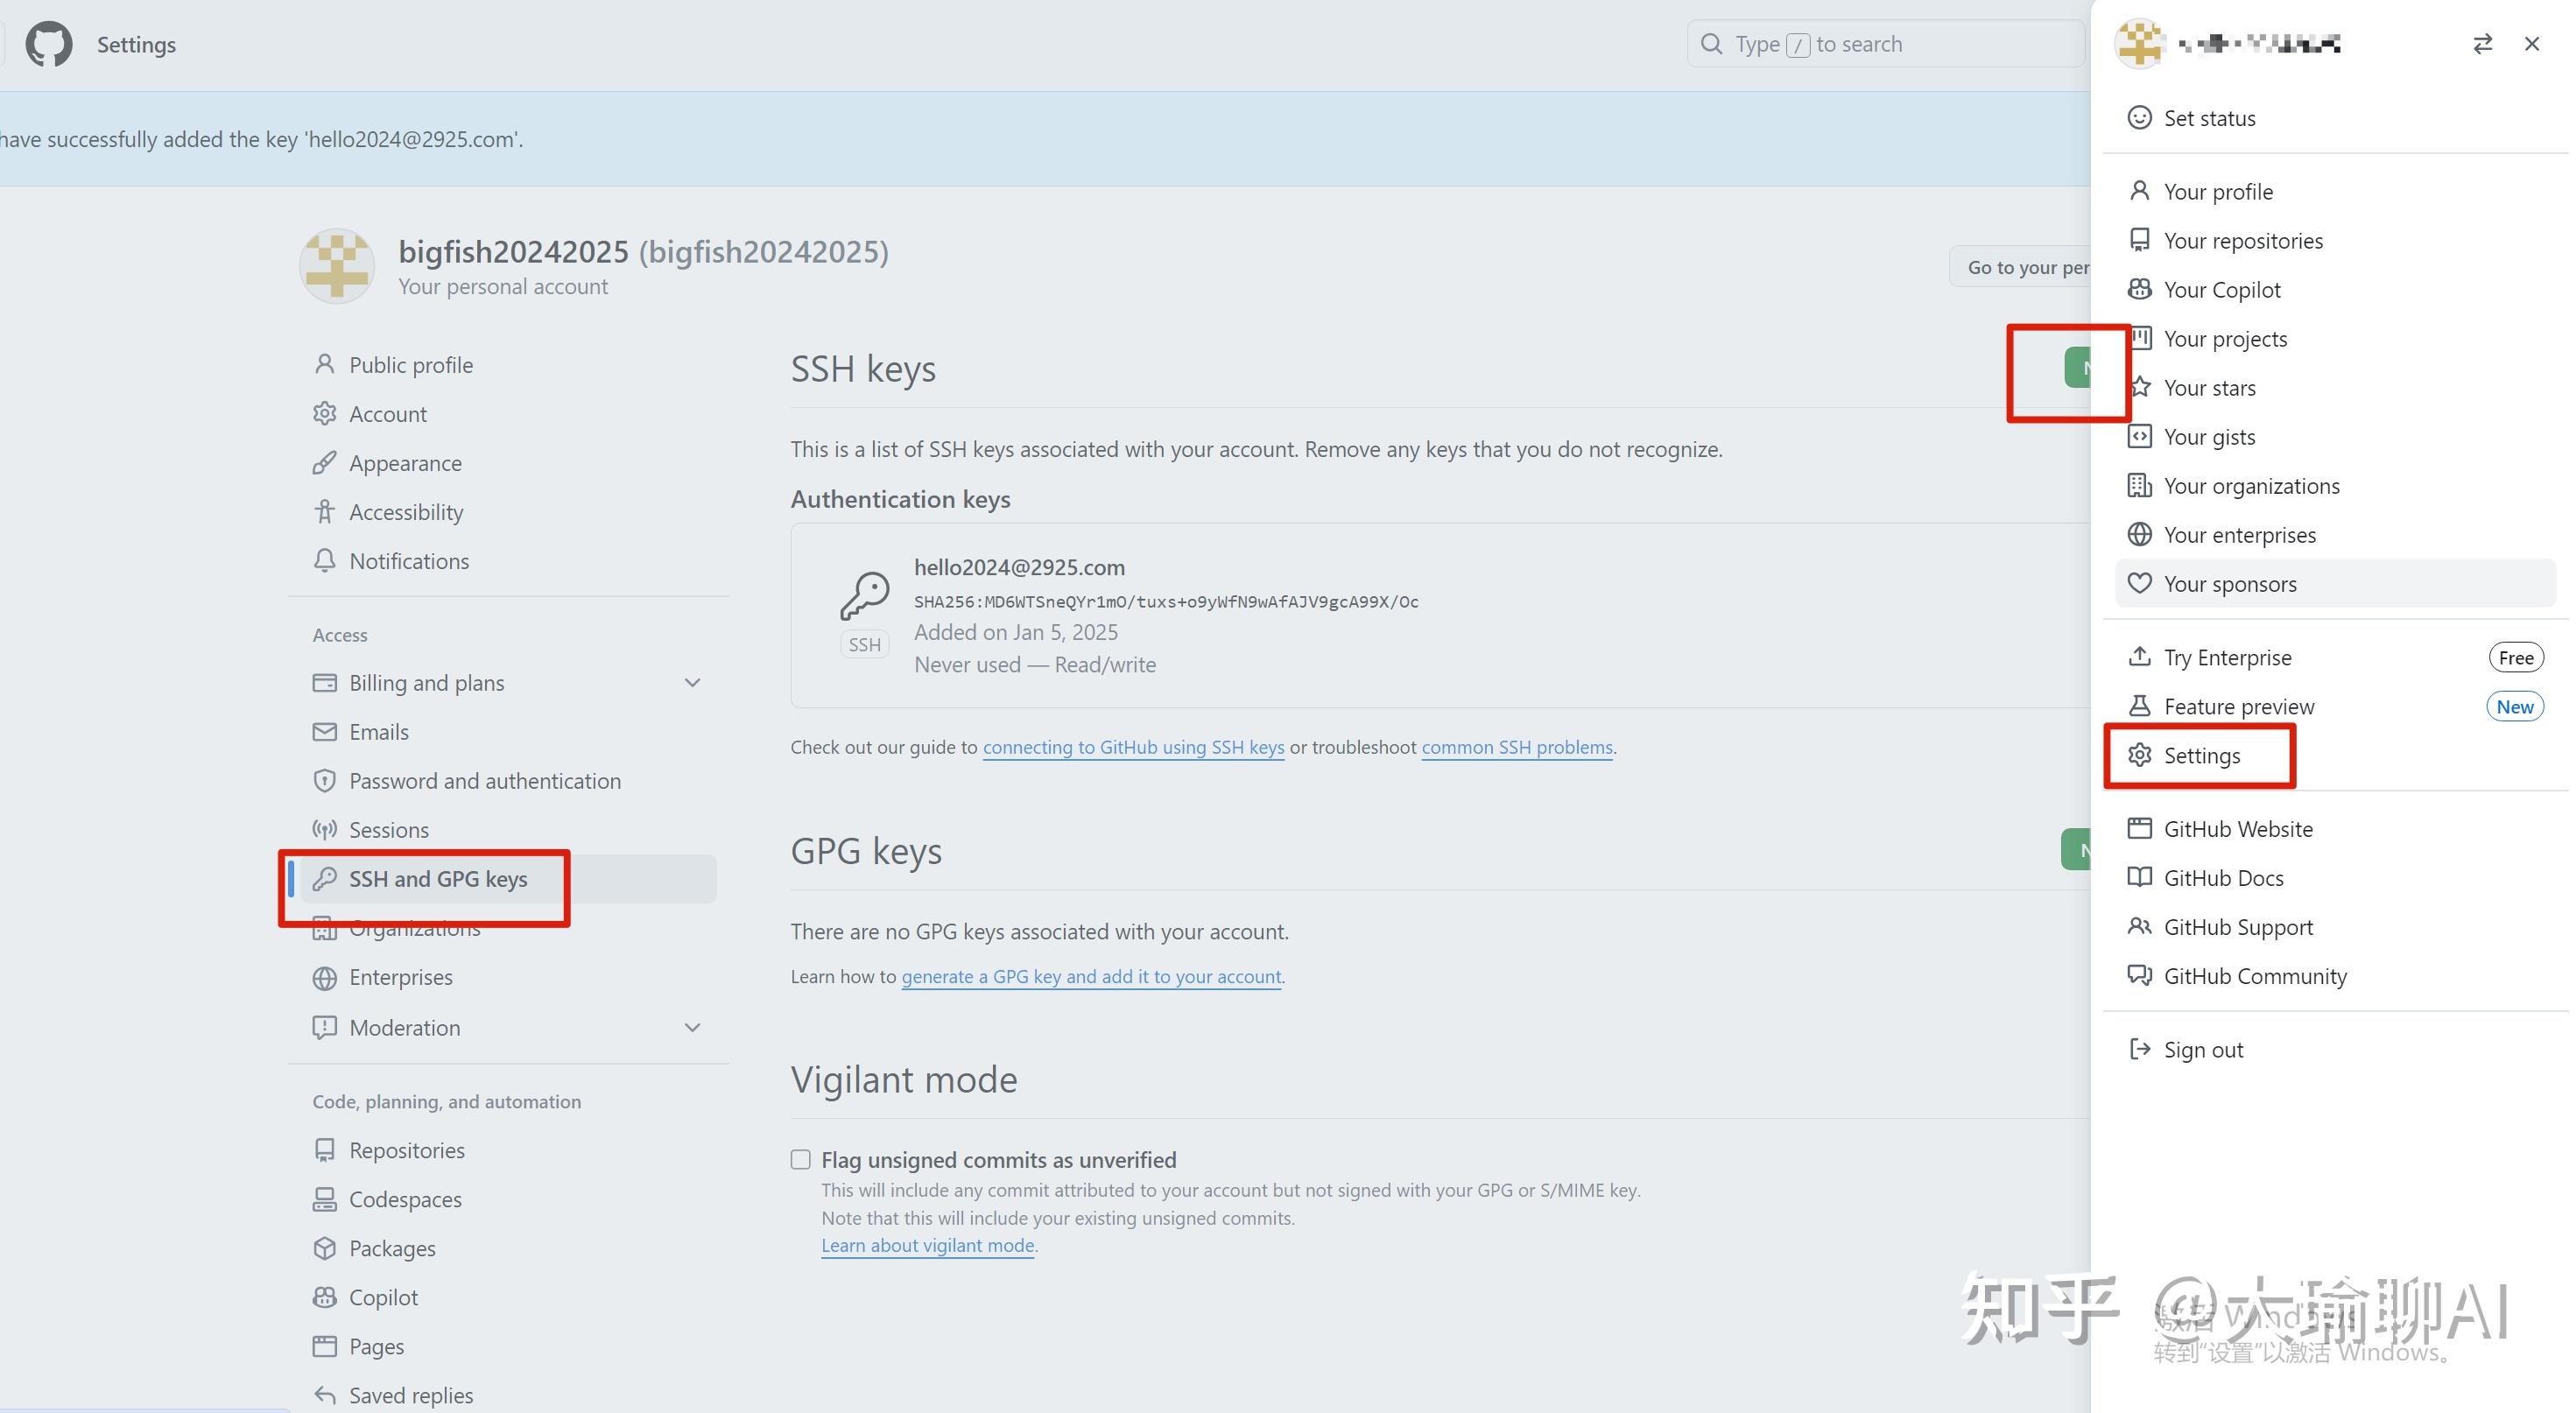Open Your gists from user menu
The width and height of the screenshot is (2576, 1413).
click(x=2208, y=437)
